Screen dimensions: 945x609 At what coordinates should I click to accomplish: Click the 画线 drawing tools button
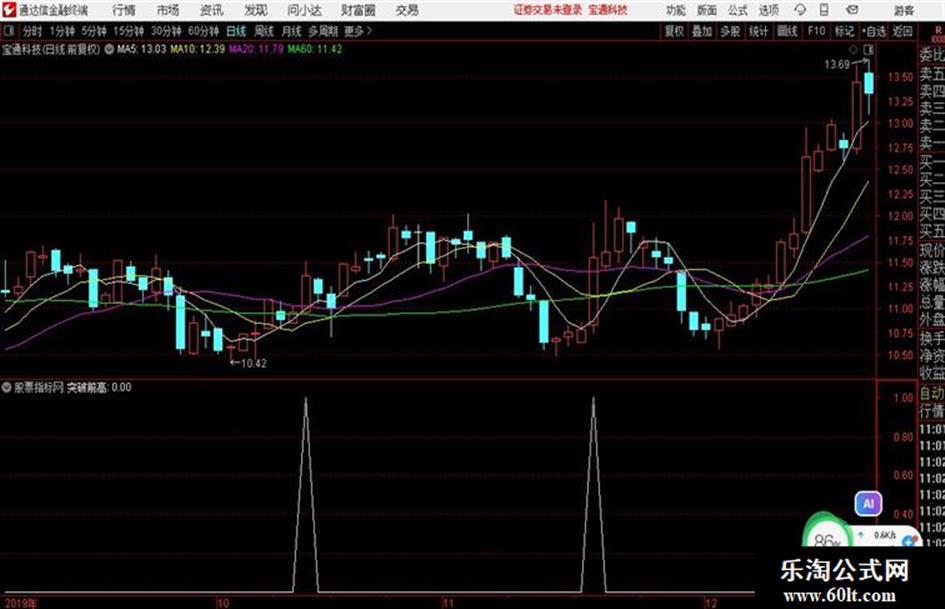[787, 31]
